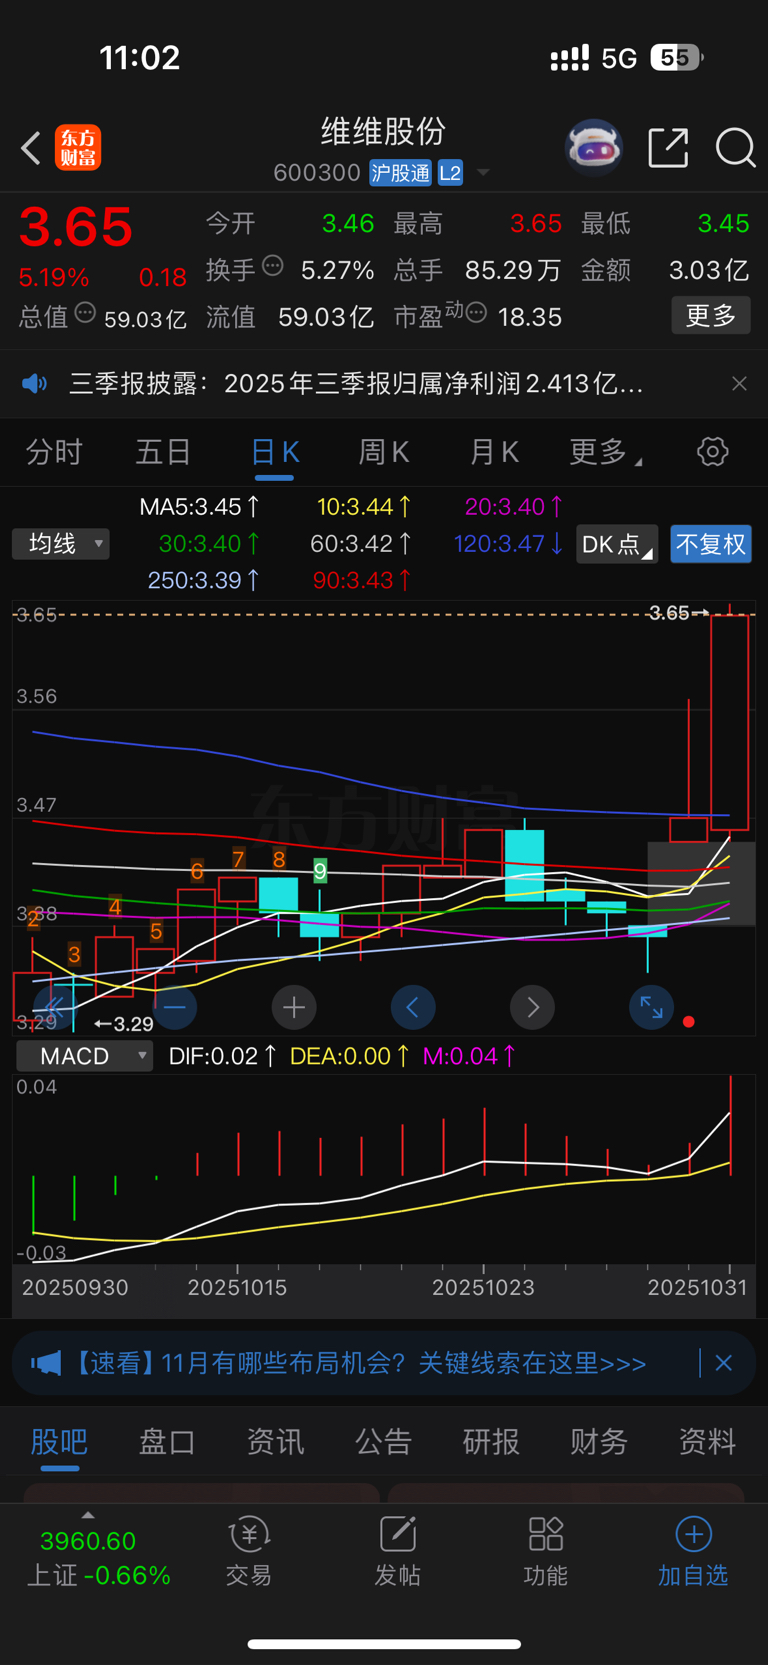Viewport: 769px width, 1665px height.
Task: Select the 周K chart tab
Action: (x=384, y=453)
